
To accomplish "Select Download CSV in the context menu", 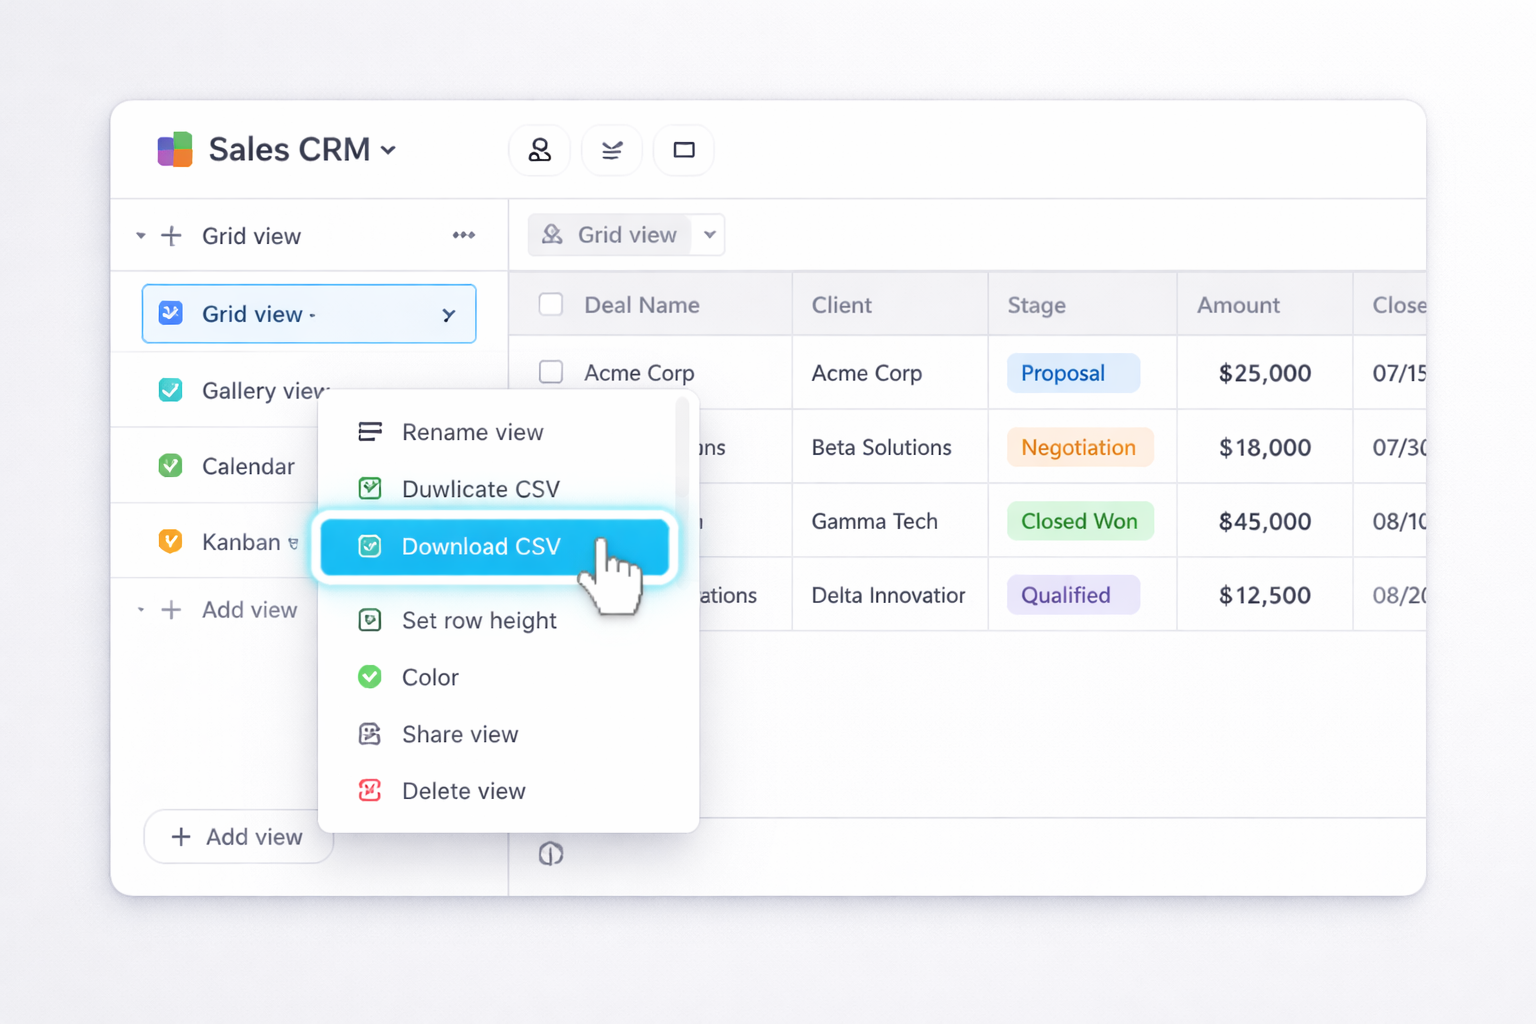I will (496, 546).
